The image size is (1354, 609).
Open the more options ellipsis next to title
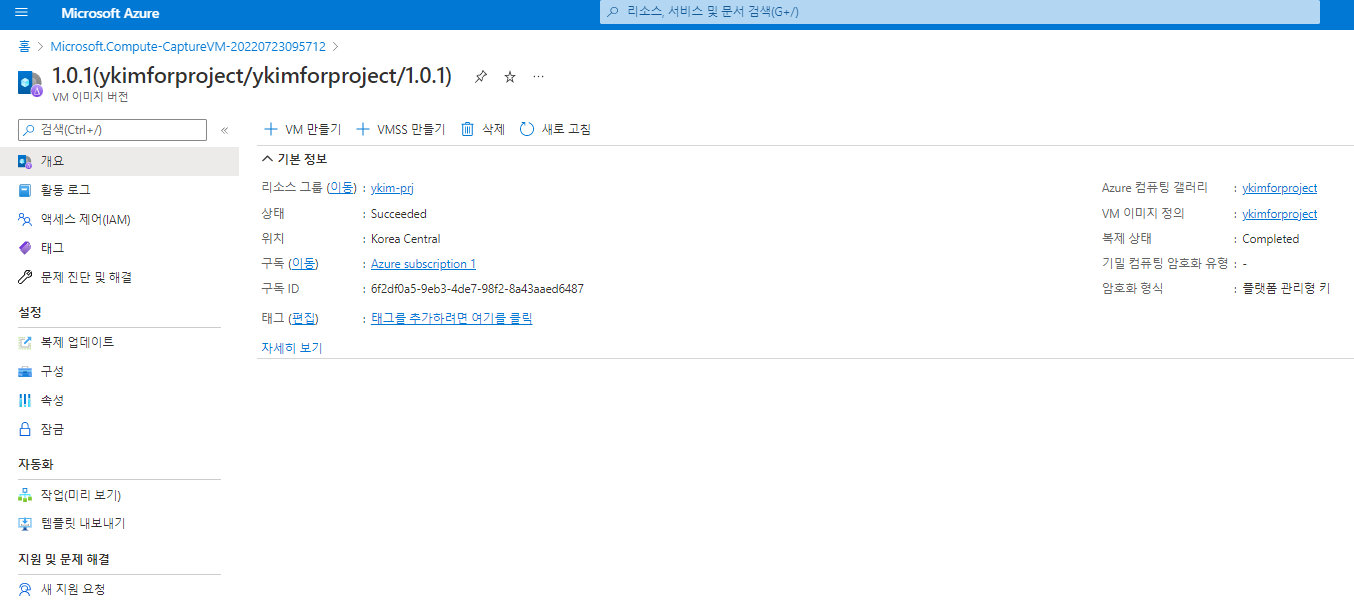538,77
